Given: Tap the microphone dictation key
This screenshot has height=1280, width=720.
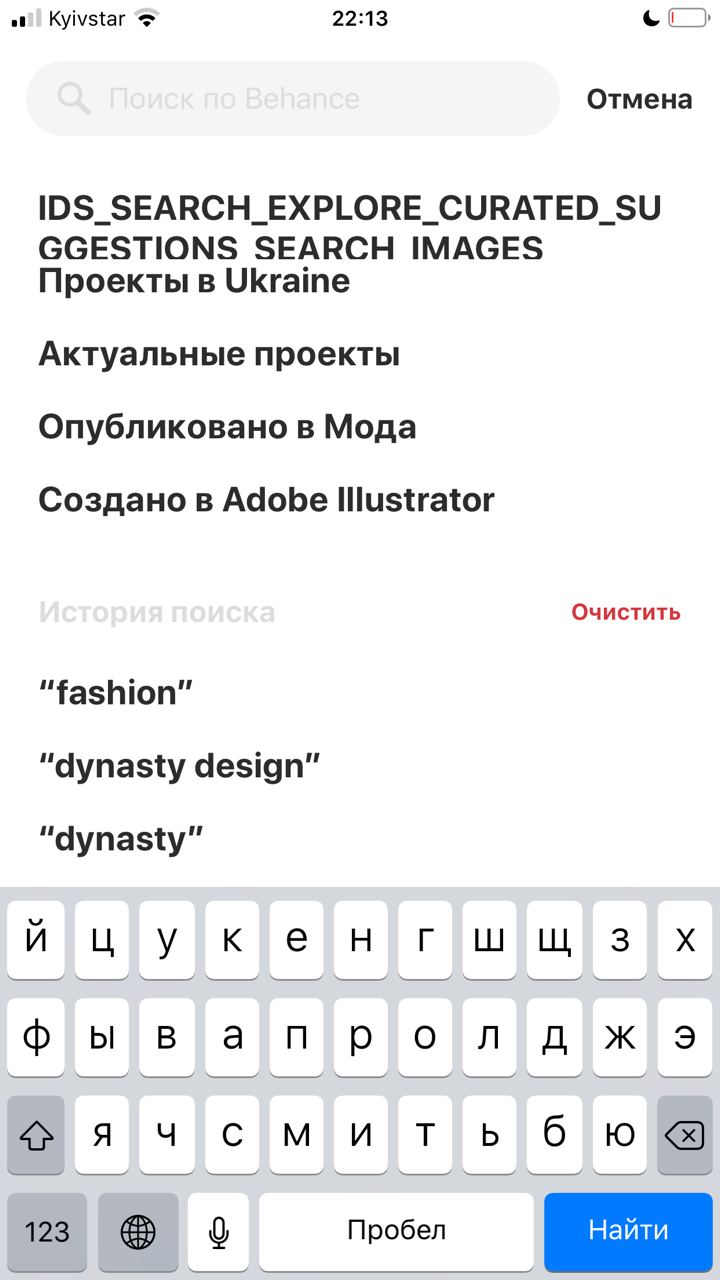Looking at the screenshot, I should [x=218, y=1231].
